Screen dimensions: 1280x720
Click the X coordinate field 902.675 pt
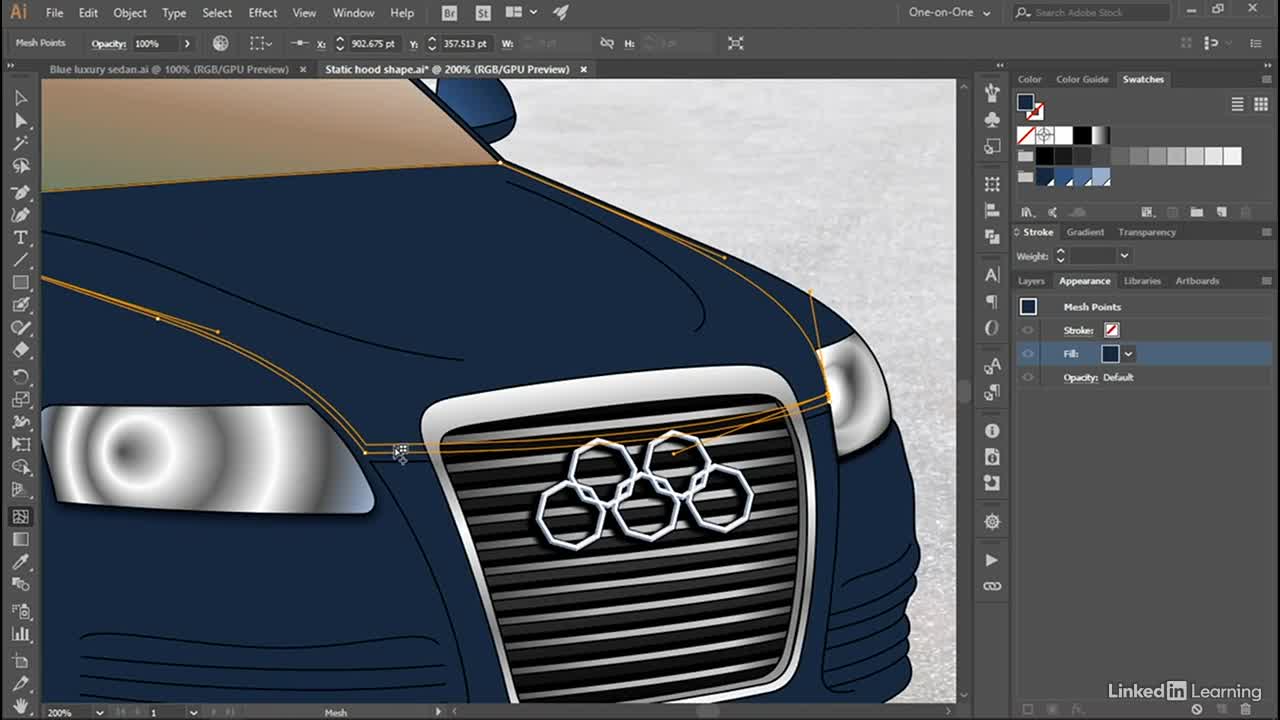pyautogui.click(x=374, y=44)
